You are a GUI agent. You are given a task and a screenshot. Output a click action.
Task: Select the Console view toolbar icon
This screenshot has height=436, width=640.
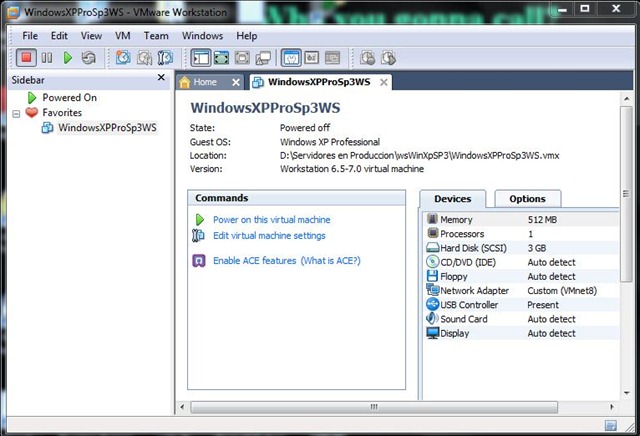tap(333, 58)
